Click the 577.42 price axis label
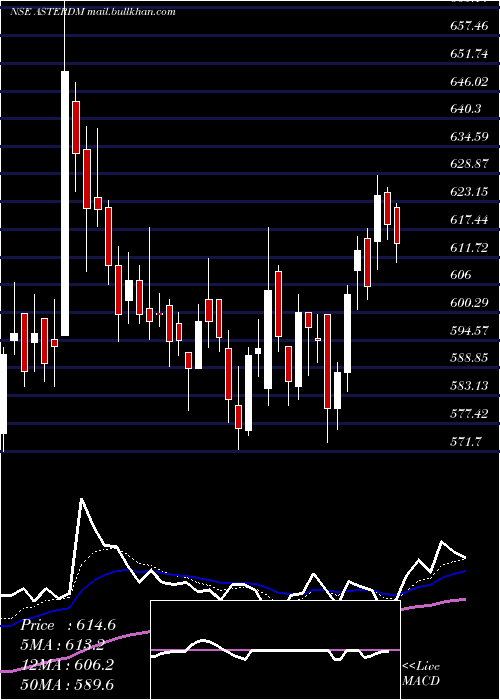Image resolution: width=500 pixels, height=700 pixels. (x=469, y=414)
